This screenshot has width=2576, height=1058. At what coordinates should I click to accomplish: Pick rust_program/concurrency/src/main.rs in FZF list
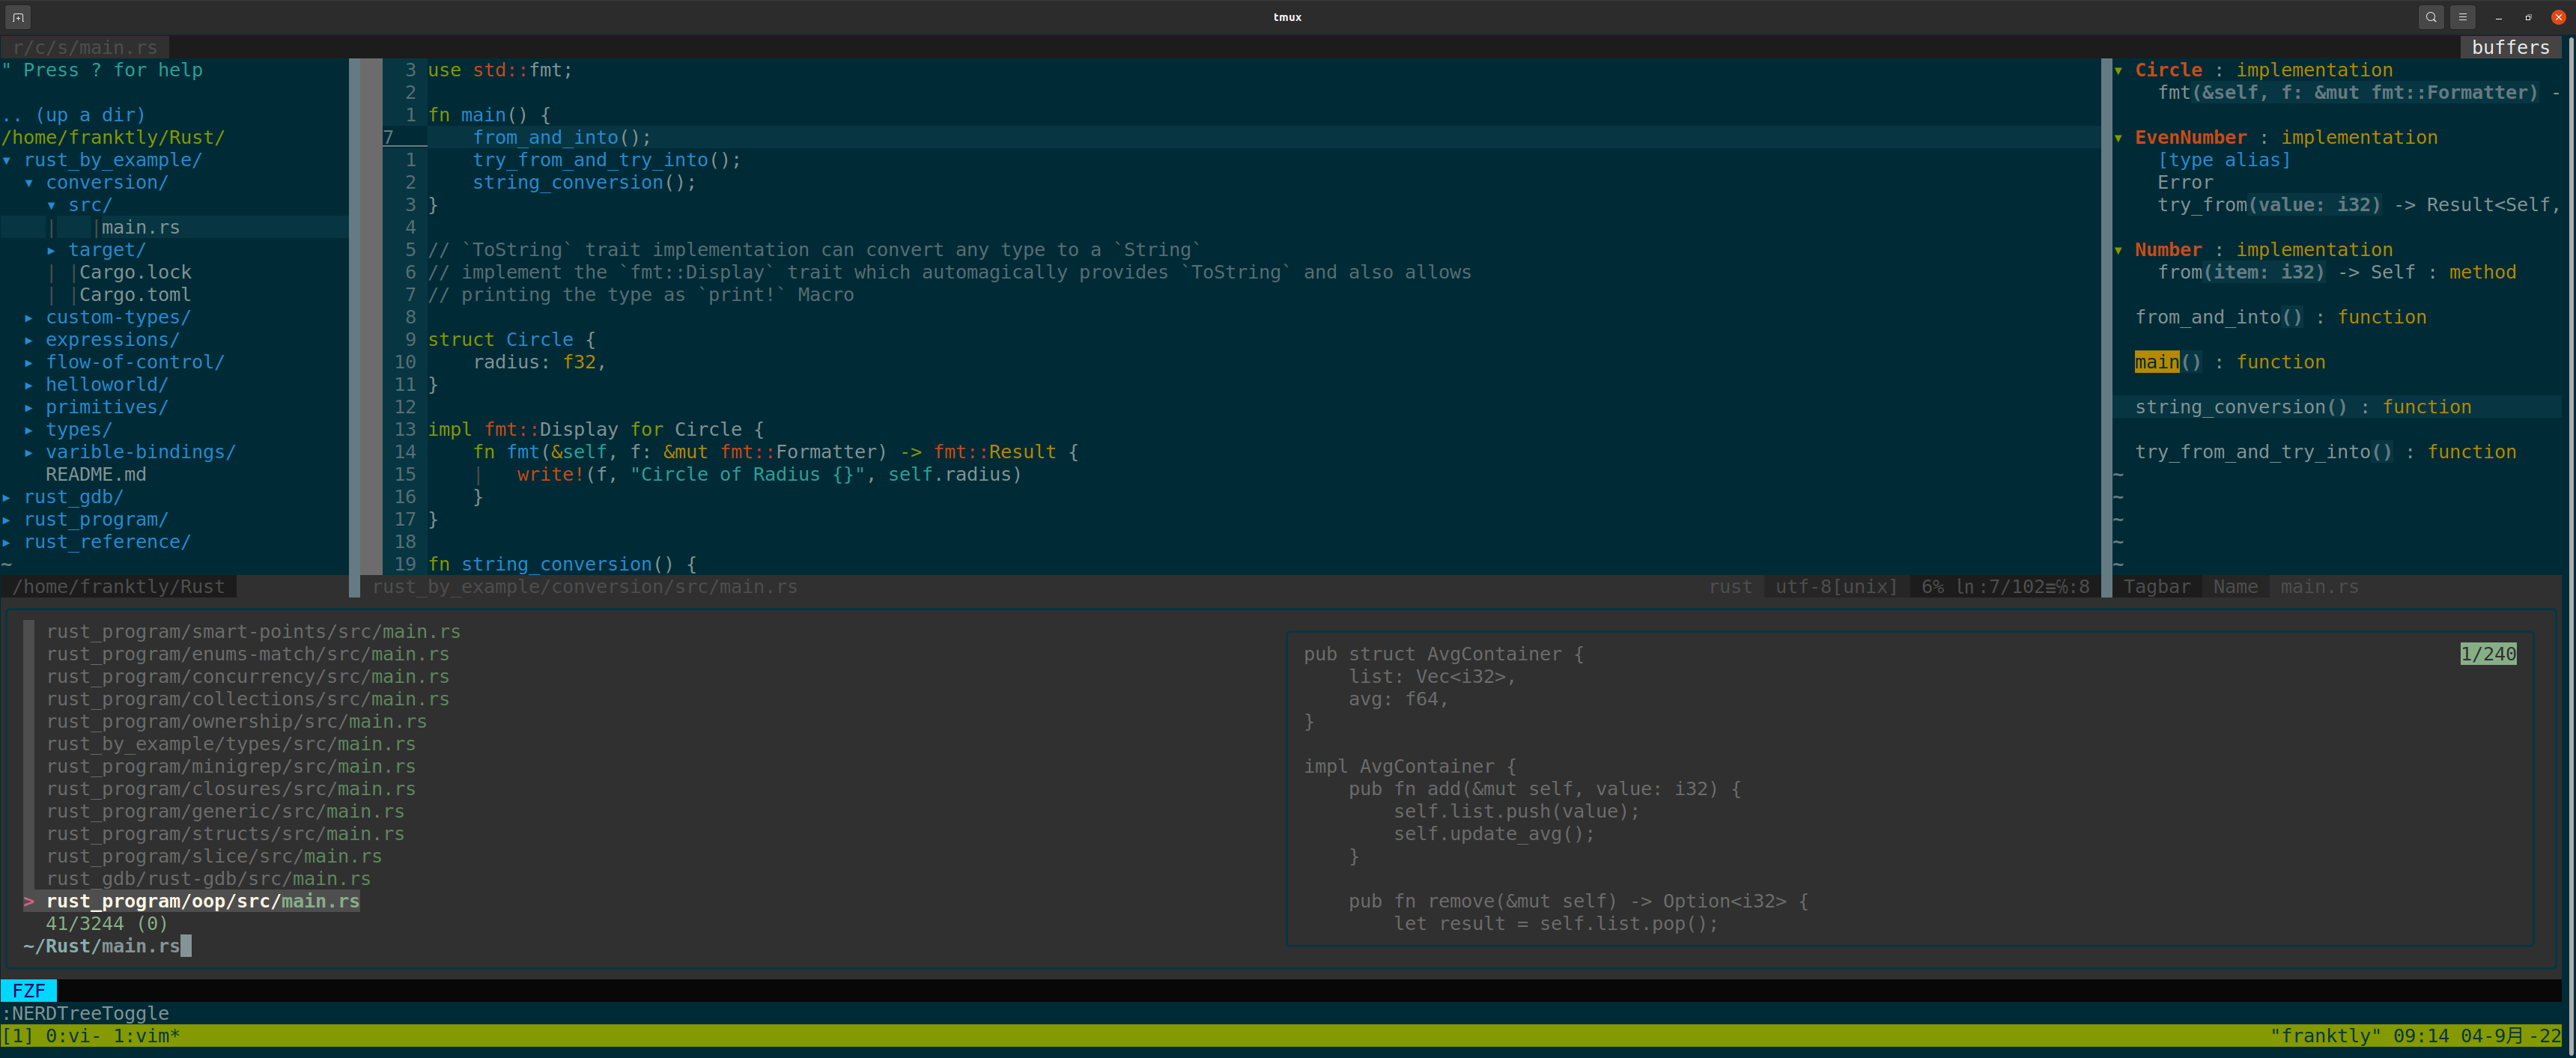point(248,677)
